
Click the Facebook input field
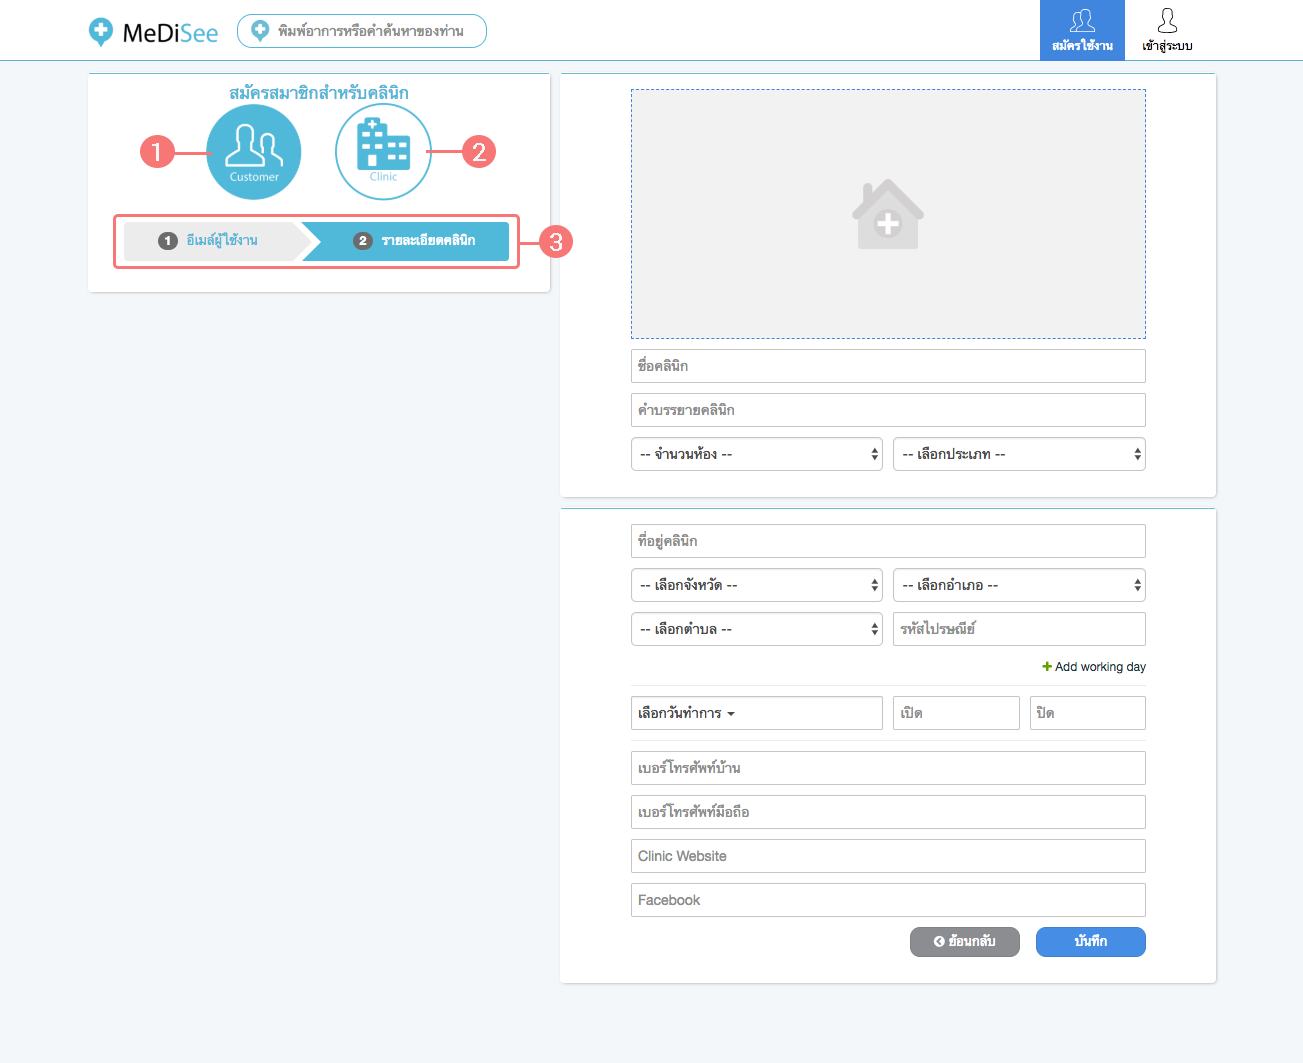pos(887,900)
